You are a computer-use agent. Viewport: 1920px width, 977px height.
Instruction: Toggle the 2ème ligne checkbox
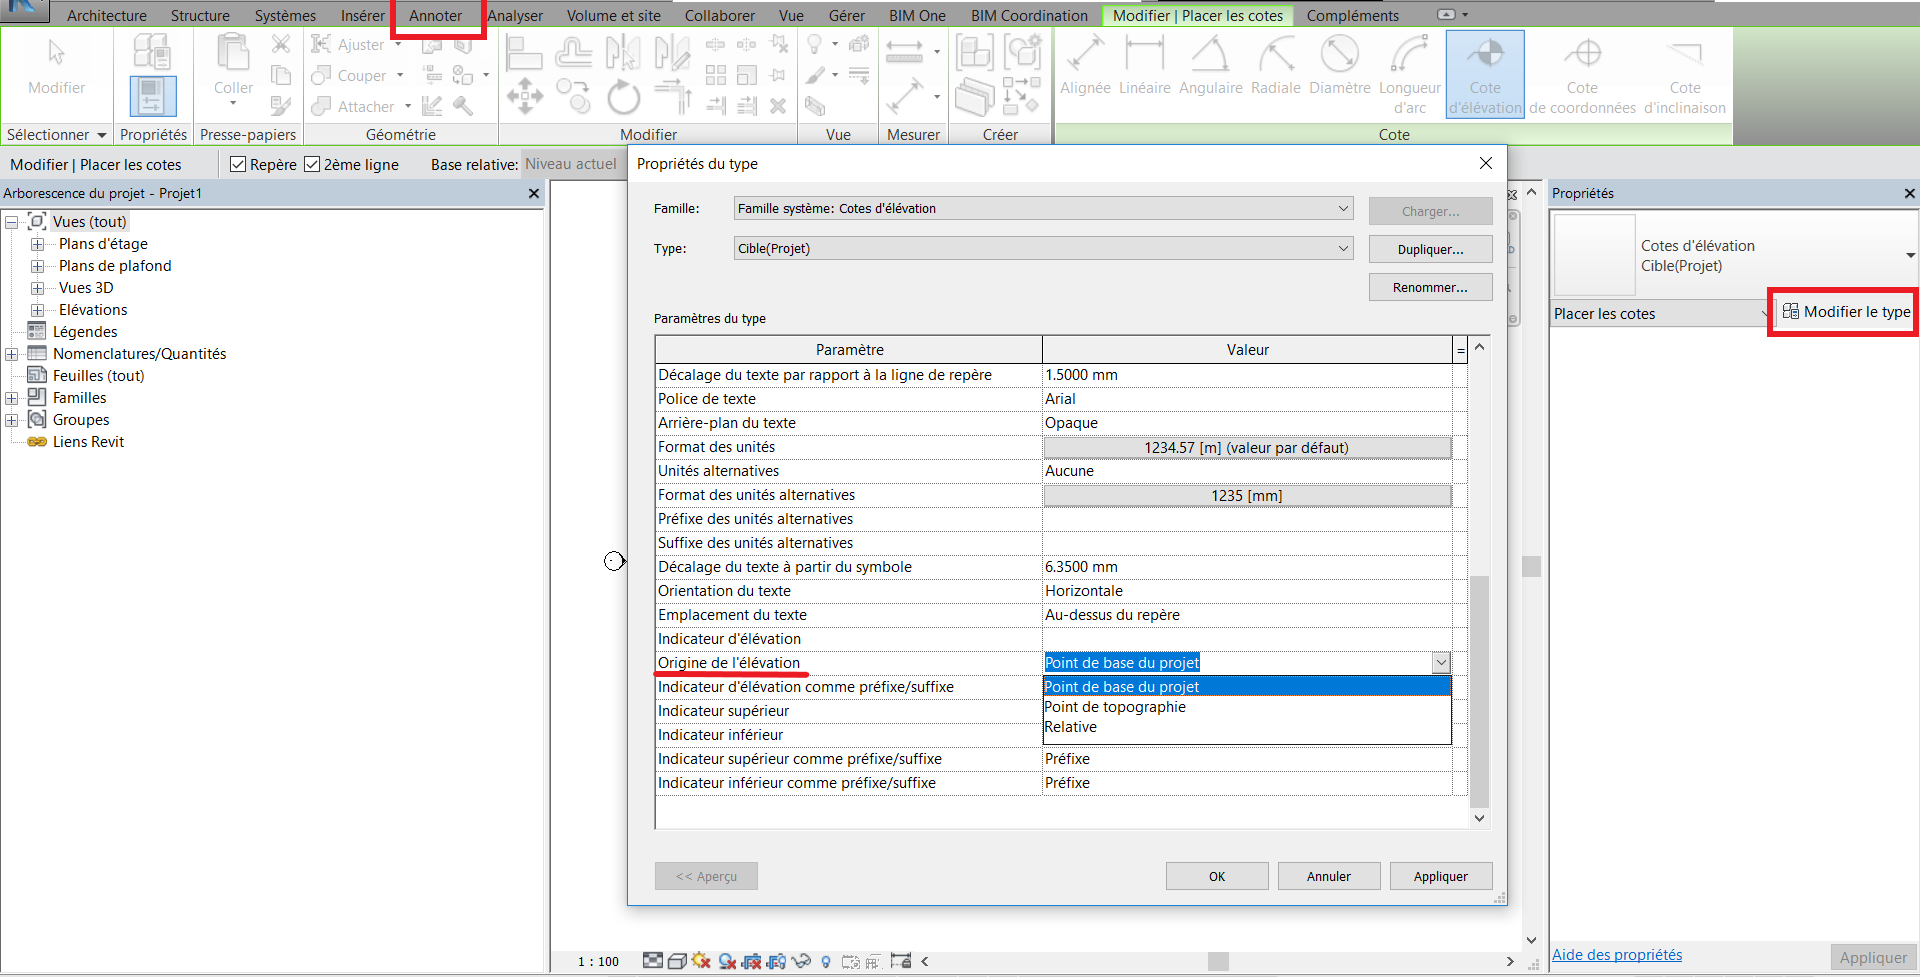[312, 164]
